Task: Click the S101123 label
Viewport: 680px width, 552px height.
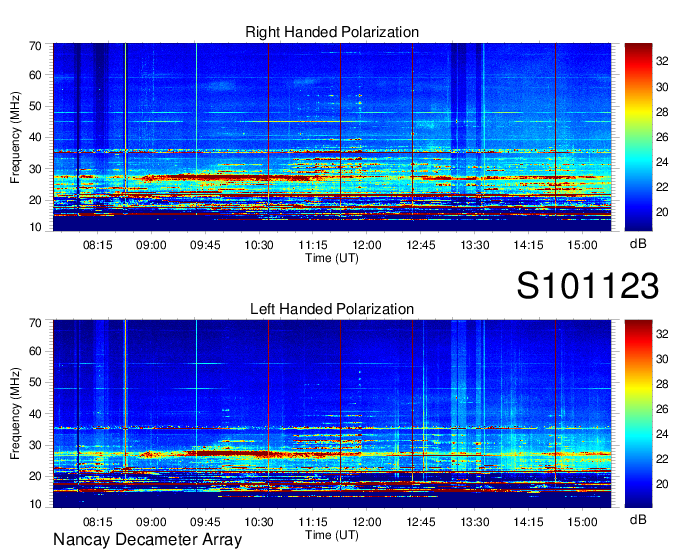Action: [x=588, y=286]
